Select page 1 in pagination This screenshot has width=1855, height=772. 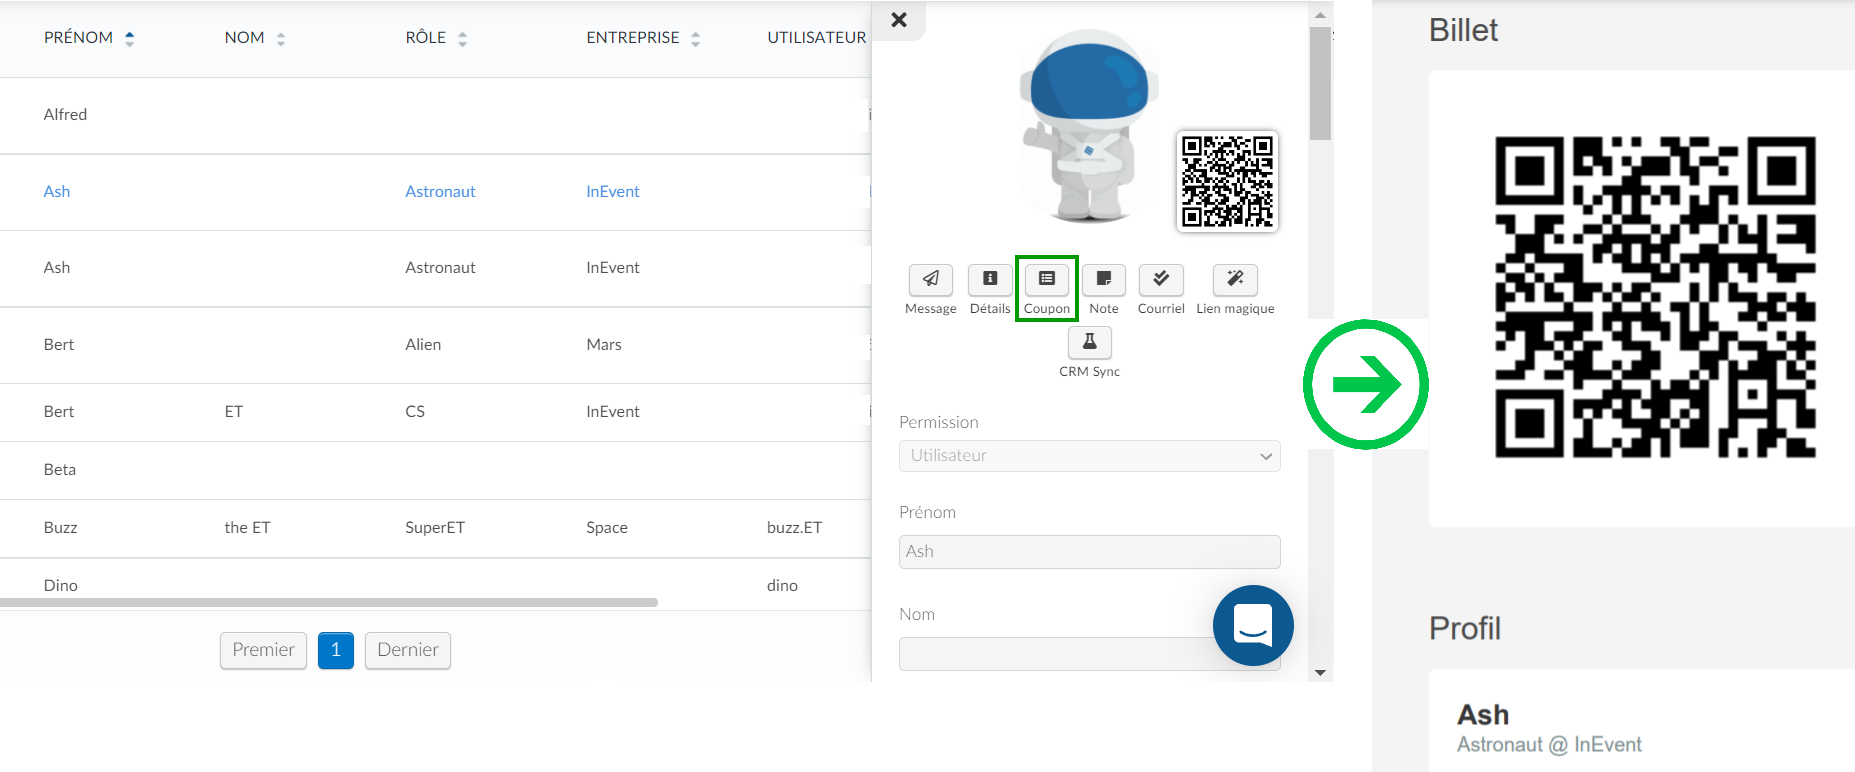336,650
